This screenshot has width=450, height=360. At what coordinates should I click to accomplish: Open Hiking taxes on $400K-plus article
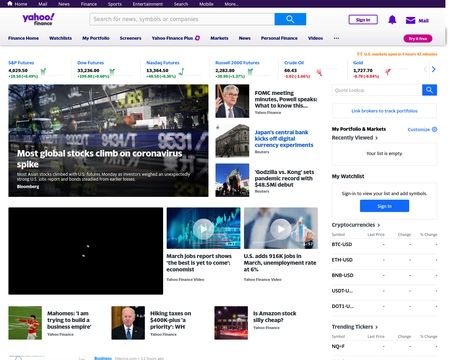pyautogui.click(x=170, y=320)
